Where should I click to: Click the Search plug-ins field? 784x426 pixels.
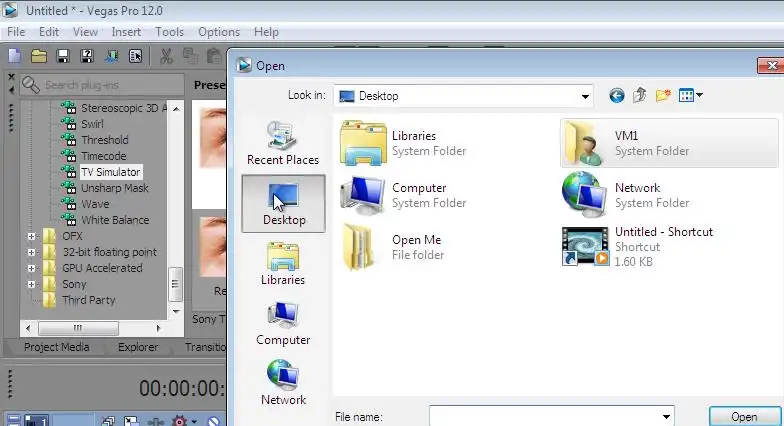click(102, 85)
